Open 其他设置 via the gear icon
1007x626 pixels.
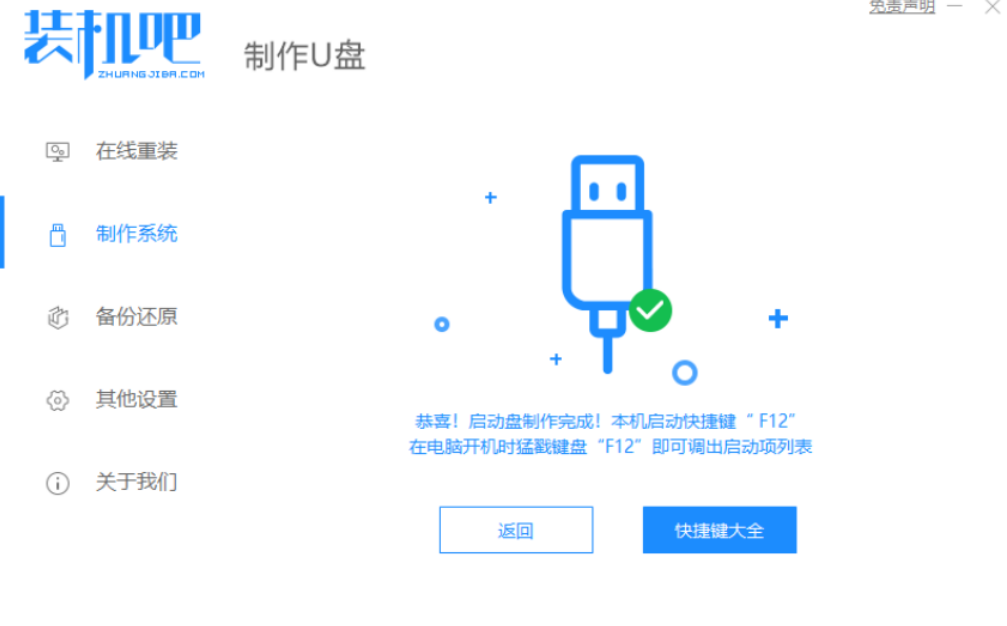click(57, 400)
